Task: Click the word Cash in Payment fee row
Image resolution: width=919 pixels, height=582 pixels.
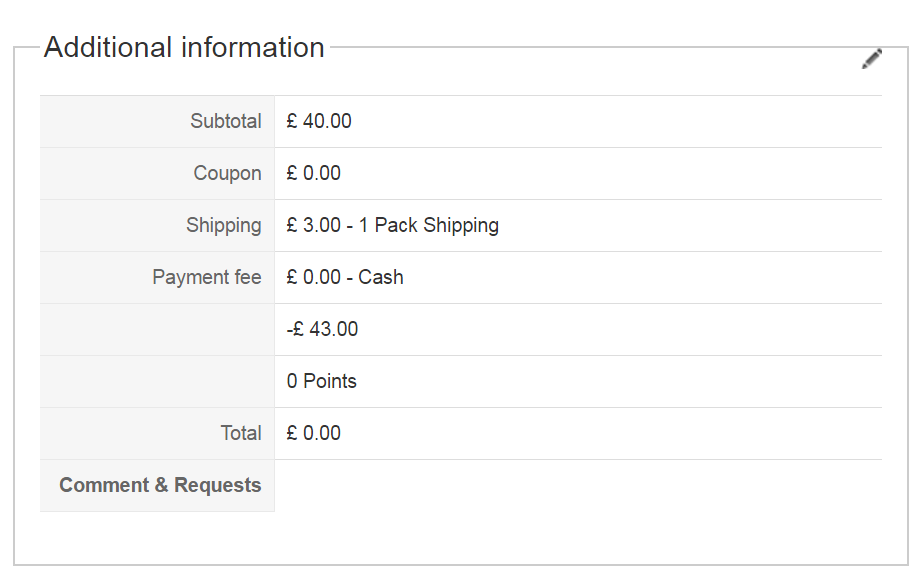Action: click(381, 278)
